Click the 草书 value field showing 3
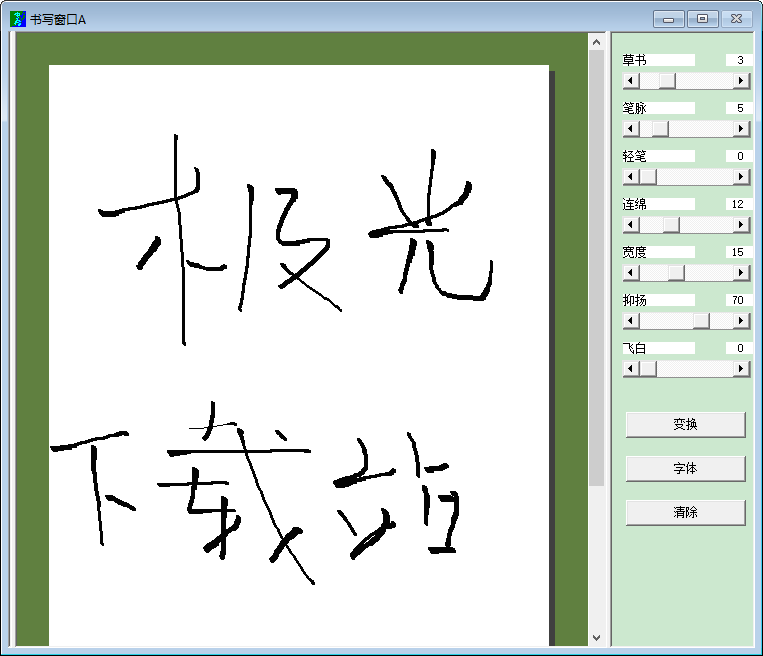Image resolution: width=763 pixels, height=656 pixels. point(739,60)
